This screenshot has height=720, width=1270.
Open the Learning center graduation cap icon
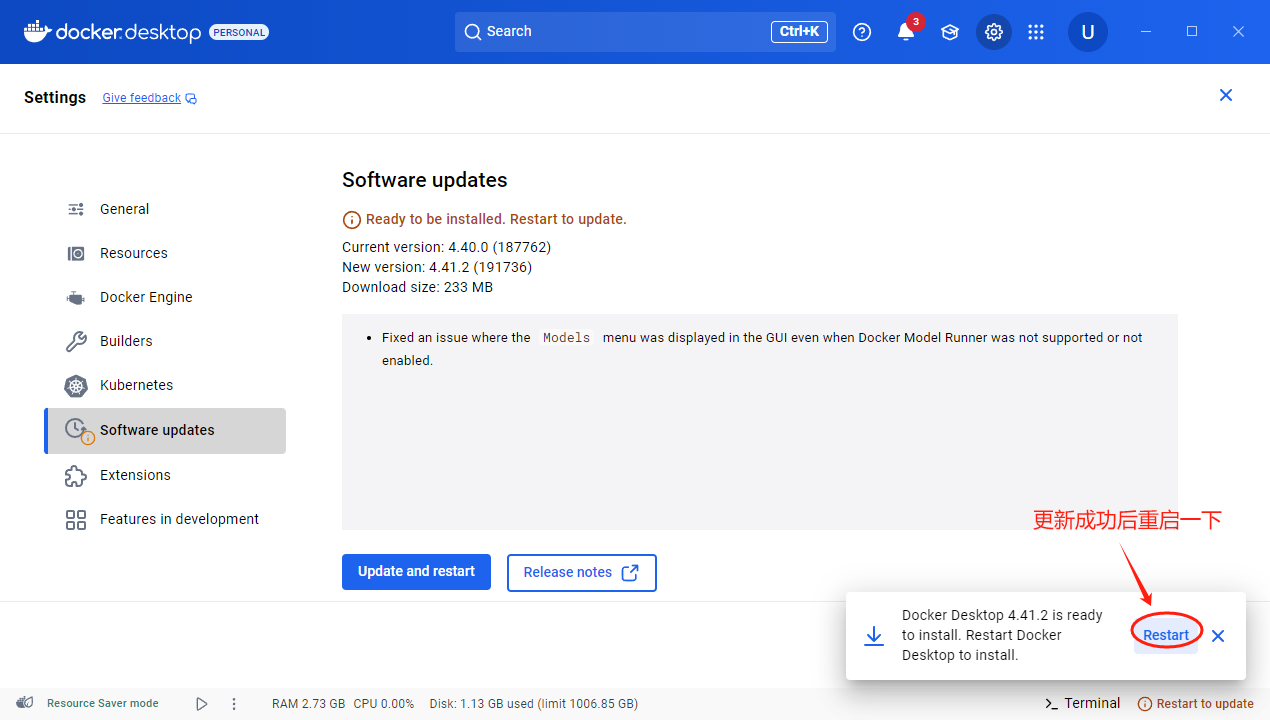point(949,32)
